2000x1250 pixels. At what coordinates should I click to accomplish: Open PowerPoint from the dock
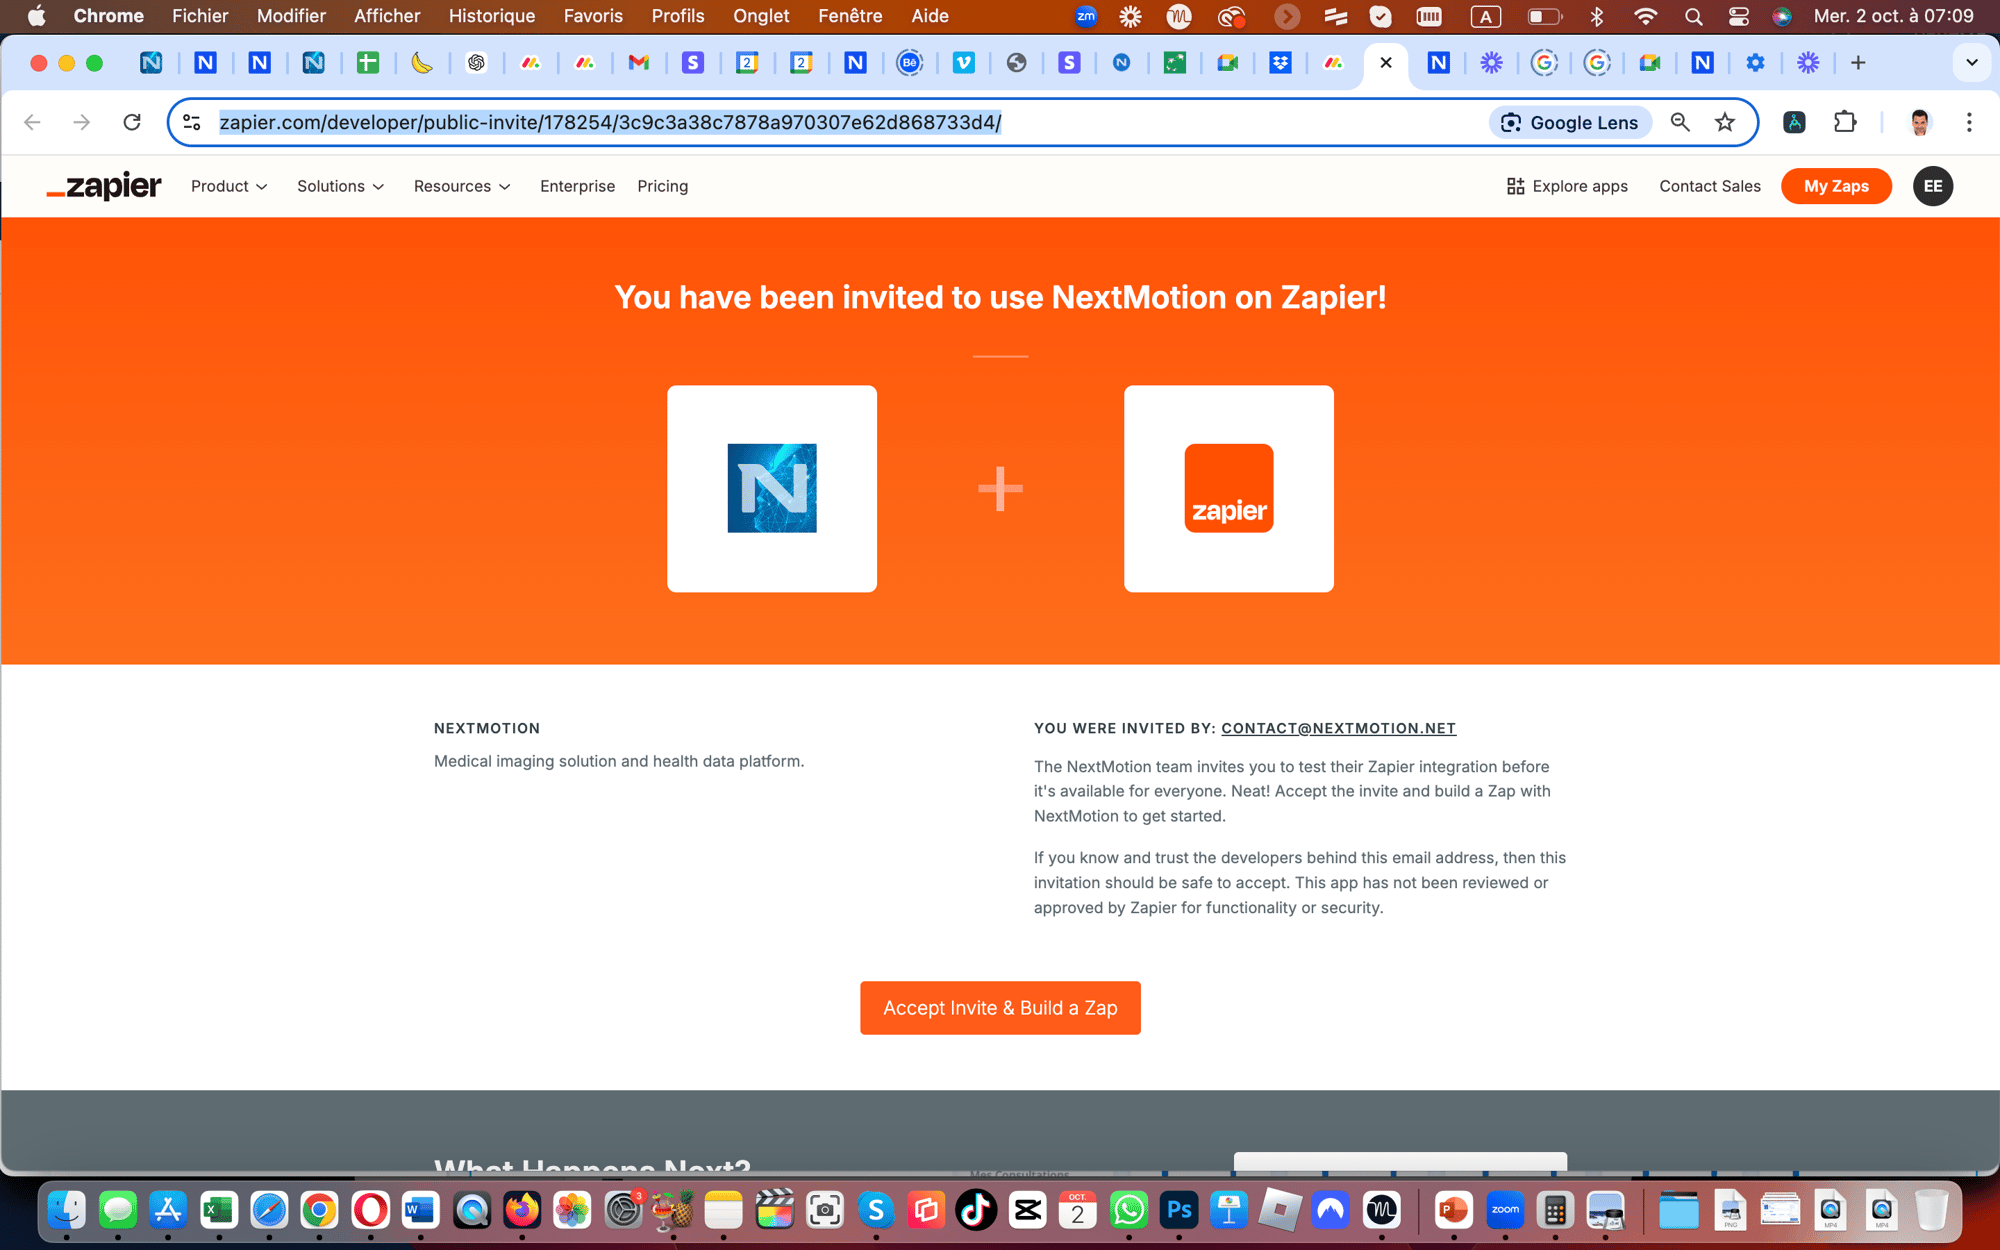point(1453,1211)
